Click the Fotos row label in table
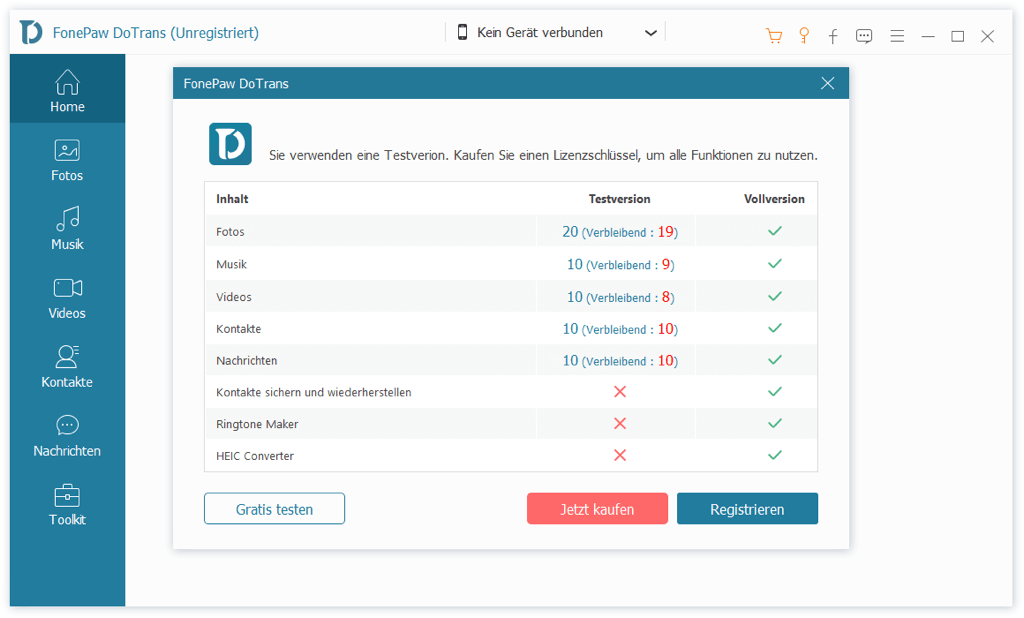Screen dimensions: 1024x618 point(230,232)
